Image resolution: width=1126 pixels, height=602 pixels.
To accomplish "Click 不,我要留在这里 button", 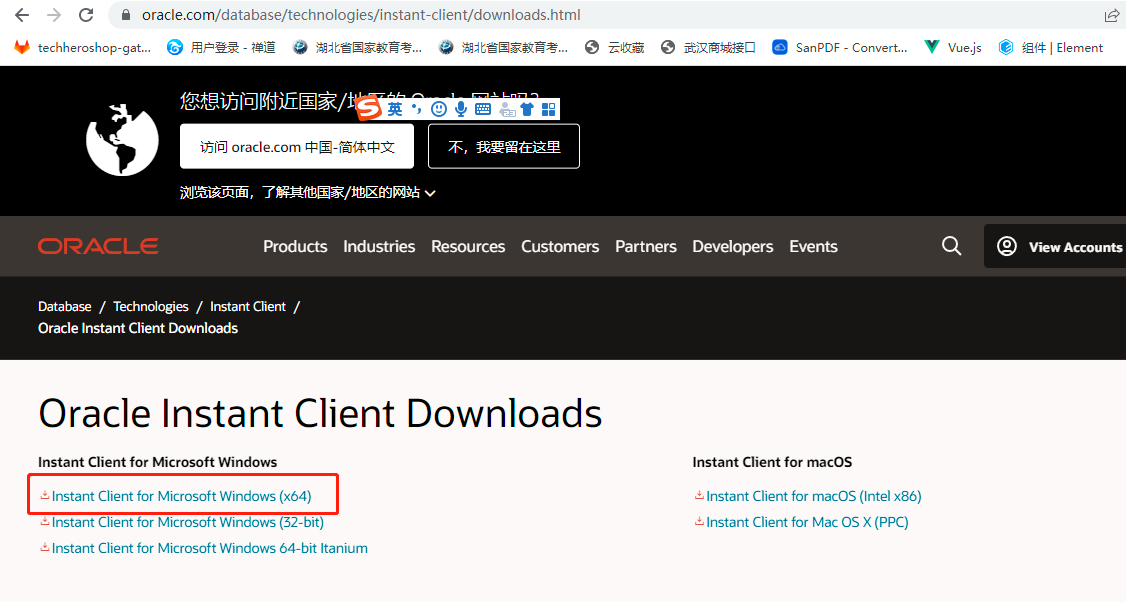I will [503, 147].
